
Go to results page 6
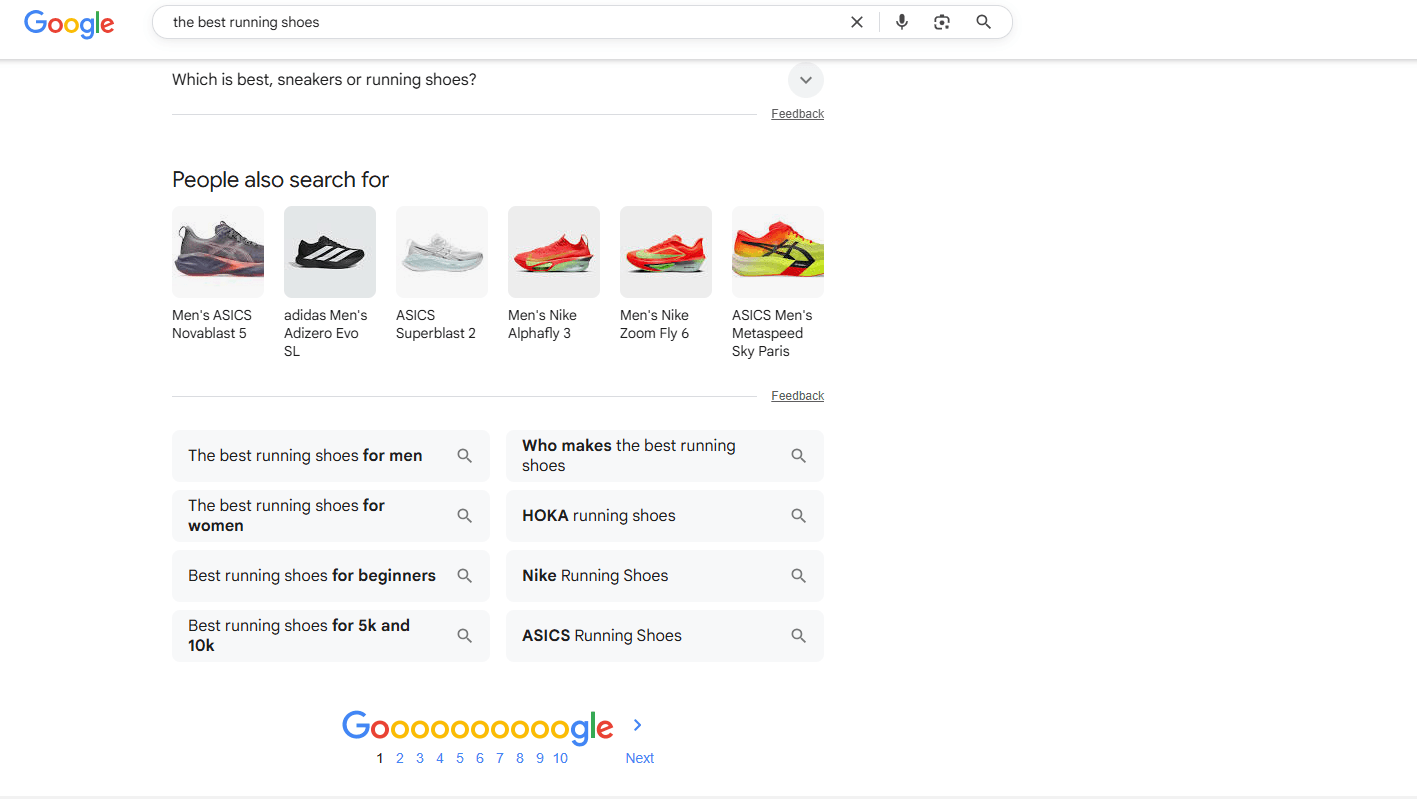click(x=480, y=758)
